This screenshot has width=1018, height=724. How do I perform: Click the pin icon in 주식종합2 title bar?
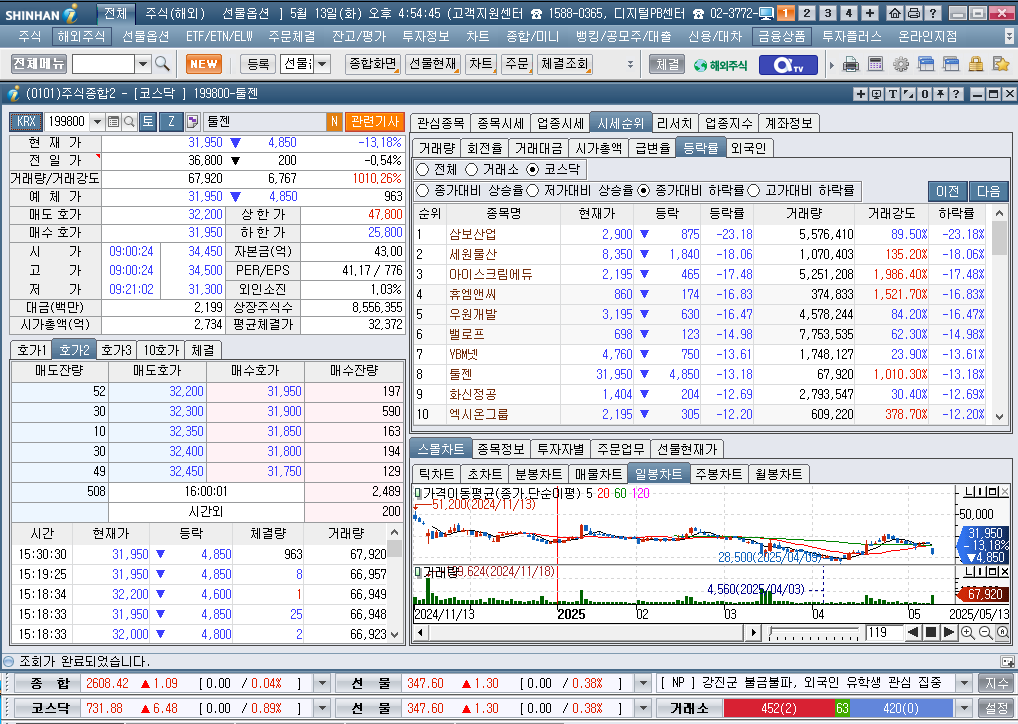(x=940, y=94)
